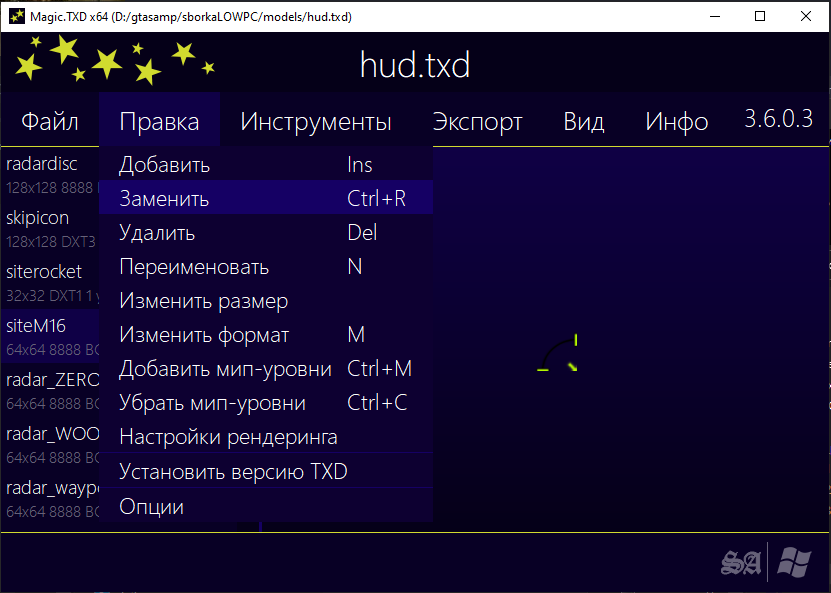The height and width of the screenshot is (593, 831).
Task: Select Удалить to delete the texture
Action: (157, 233)
